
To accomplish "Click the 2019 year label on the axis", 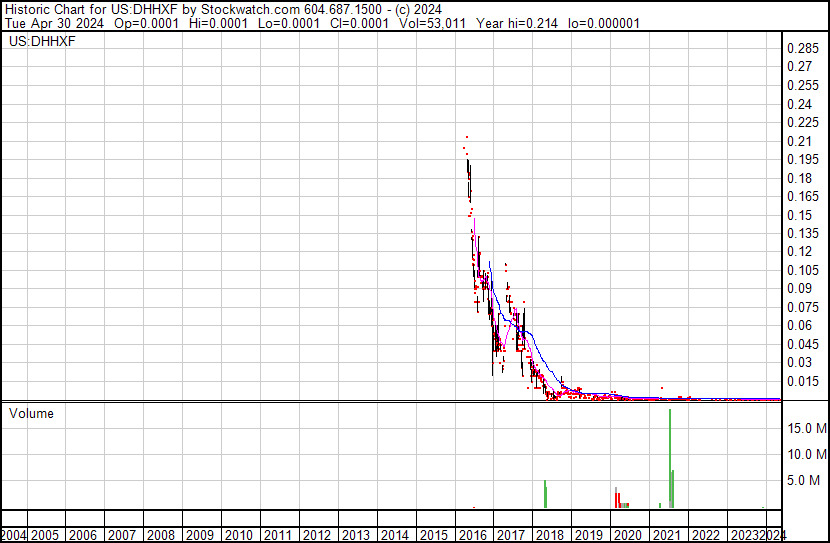I will coord(589,535).
